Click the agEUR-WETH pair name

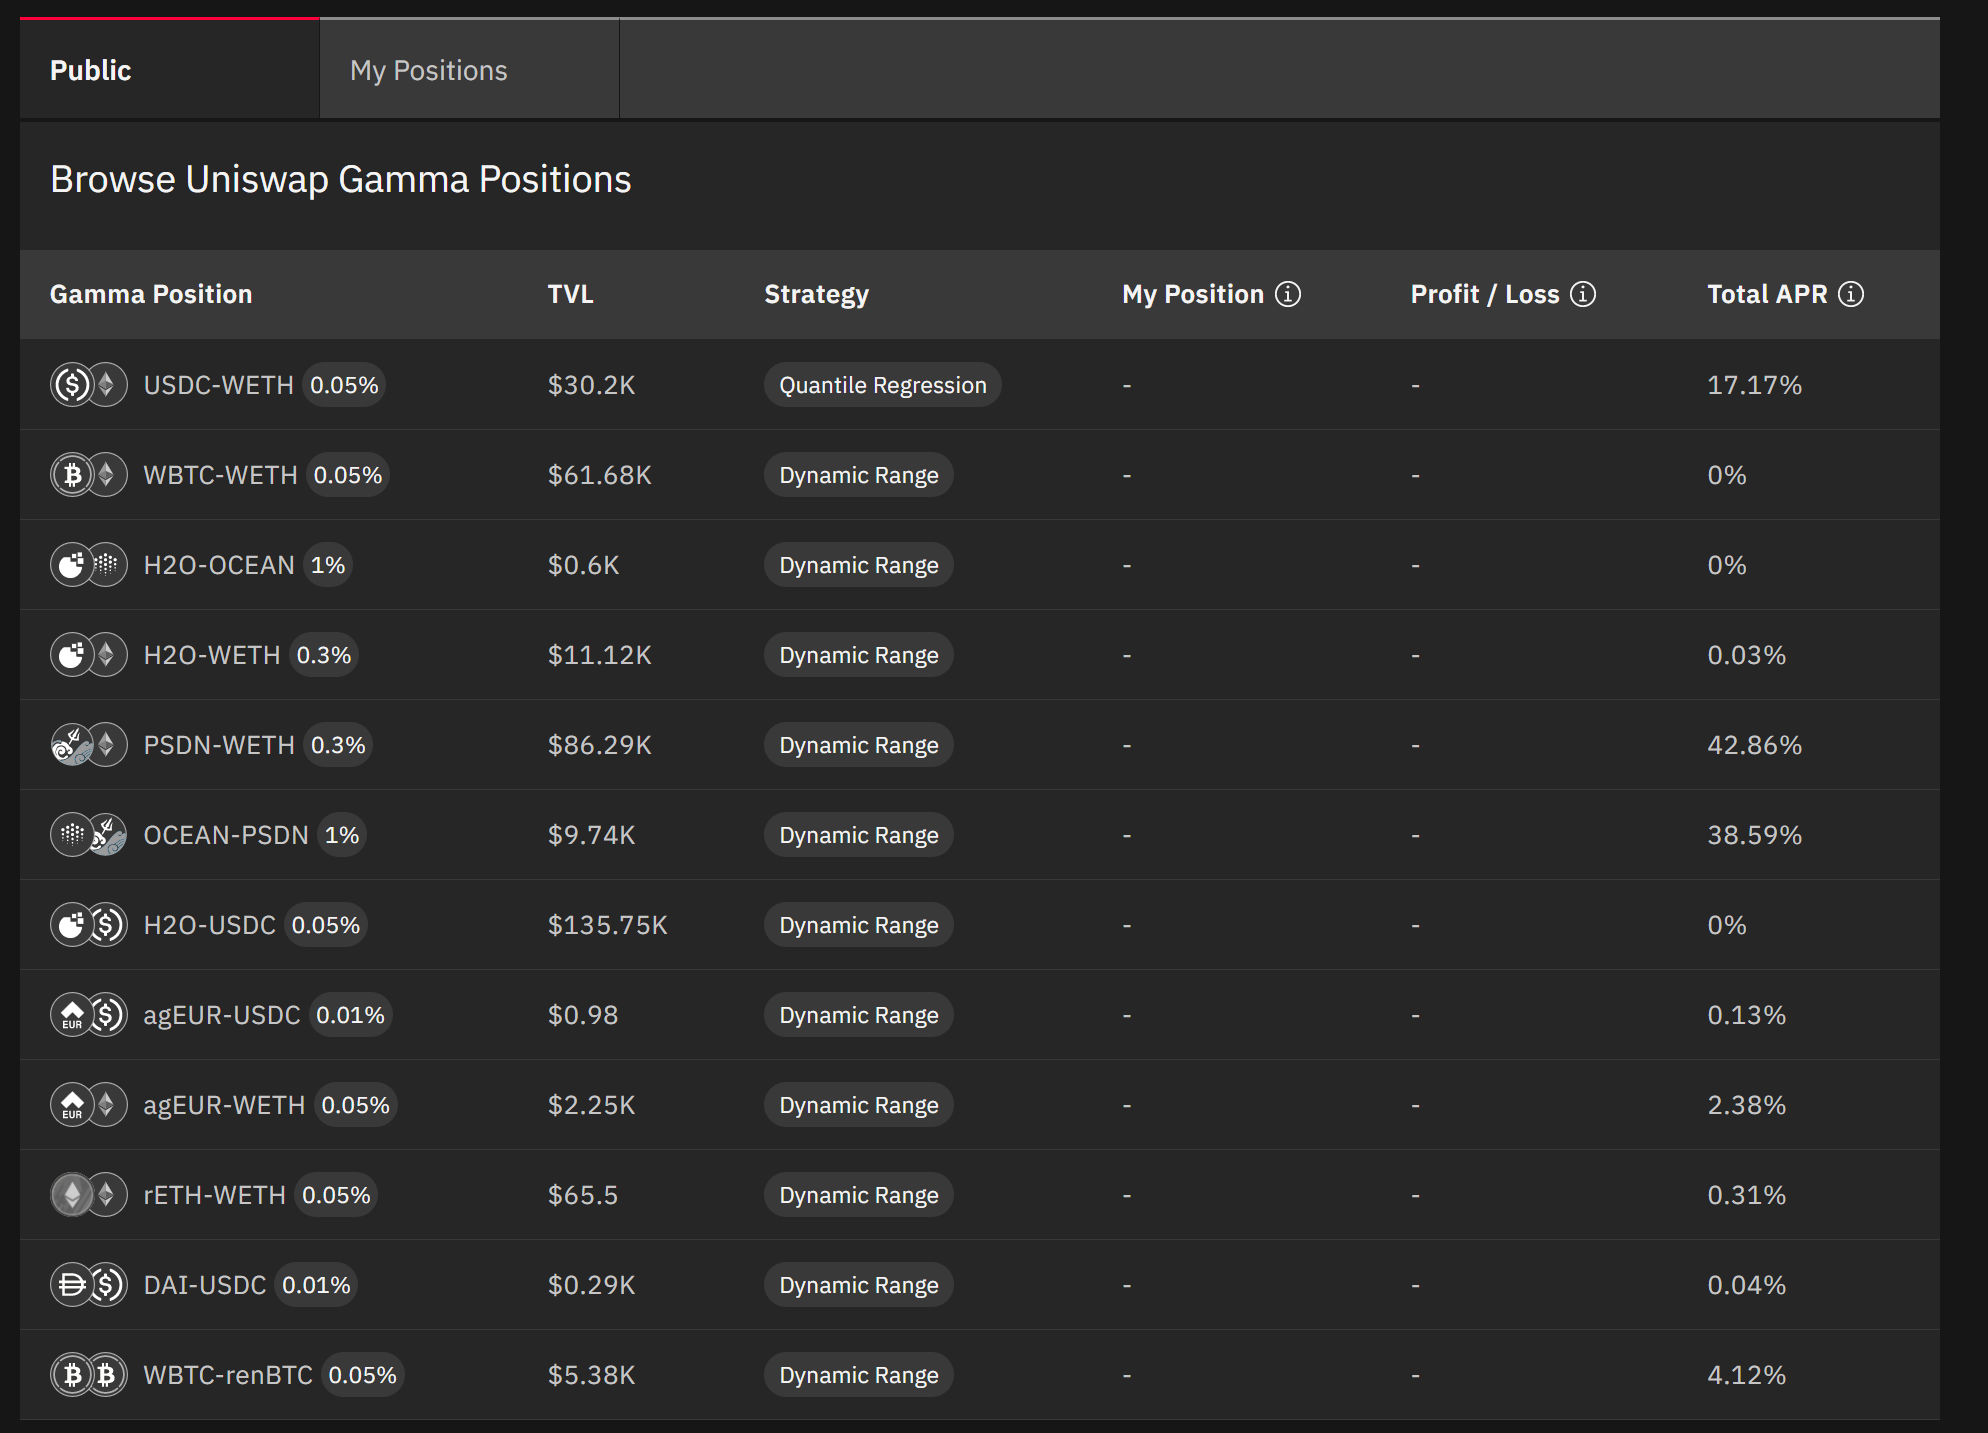tap(224, 1105)
